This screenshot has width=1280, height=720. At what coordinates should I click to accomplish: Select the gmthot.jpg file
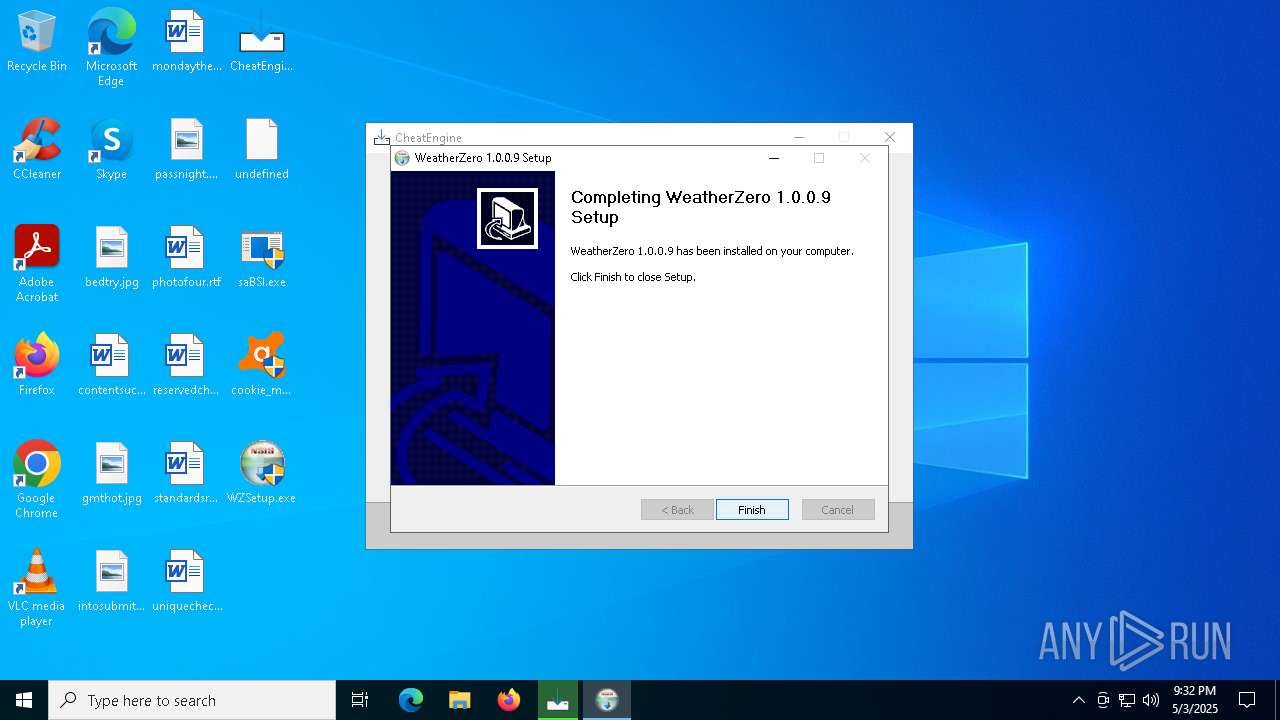pos(111,473)
